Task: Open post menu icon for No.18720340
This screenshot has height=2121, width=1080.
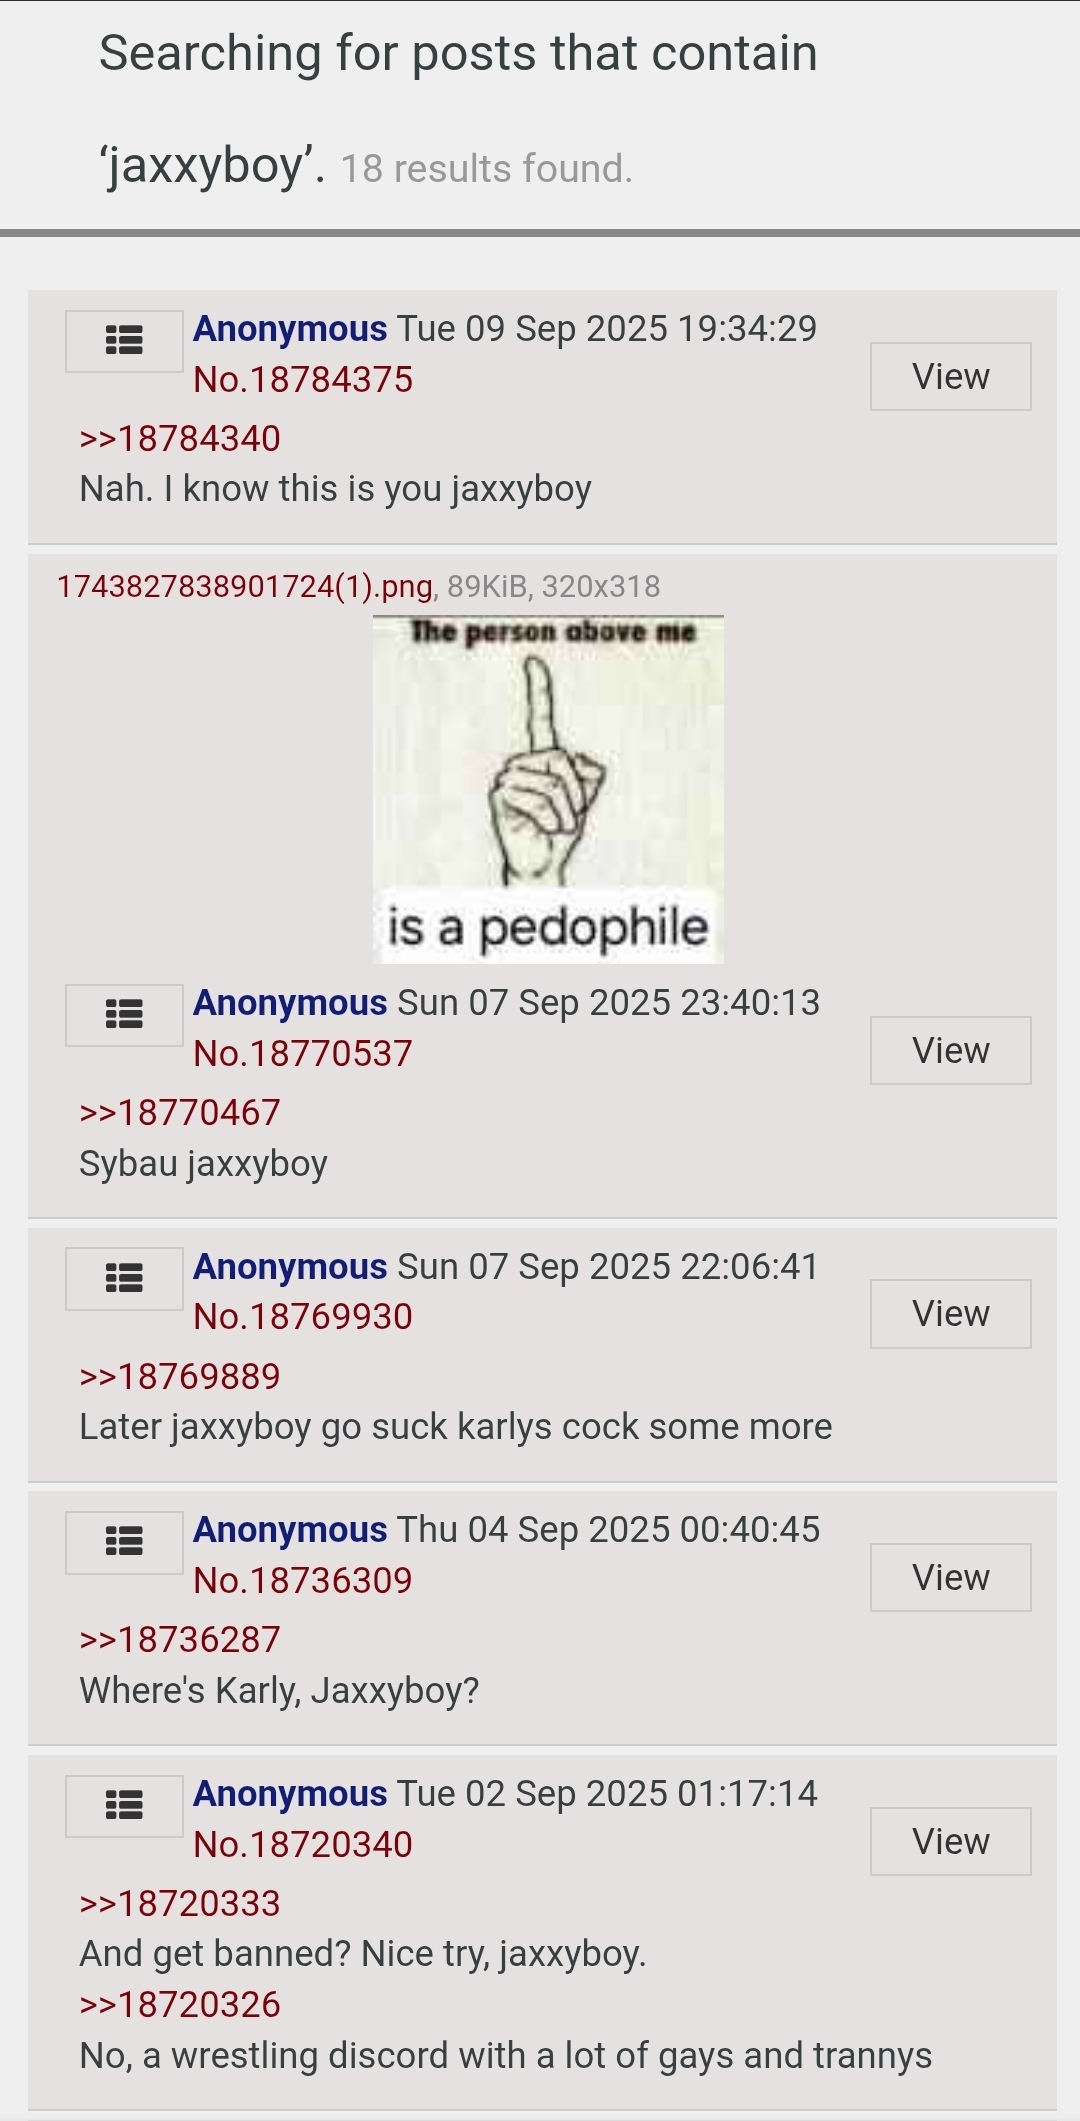Action: (124, 1806)
